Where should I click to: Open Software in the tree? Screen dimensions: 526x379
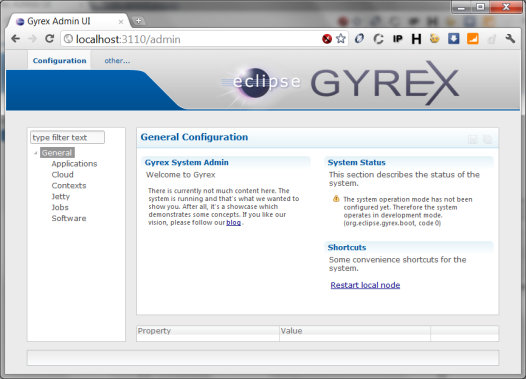coord(69,218)
